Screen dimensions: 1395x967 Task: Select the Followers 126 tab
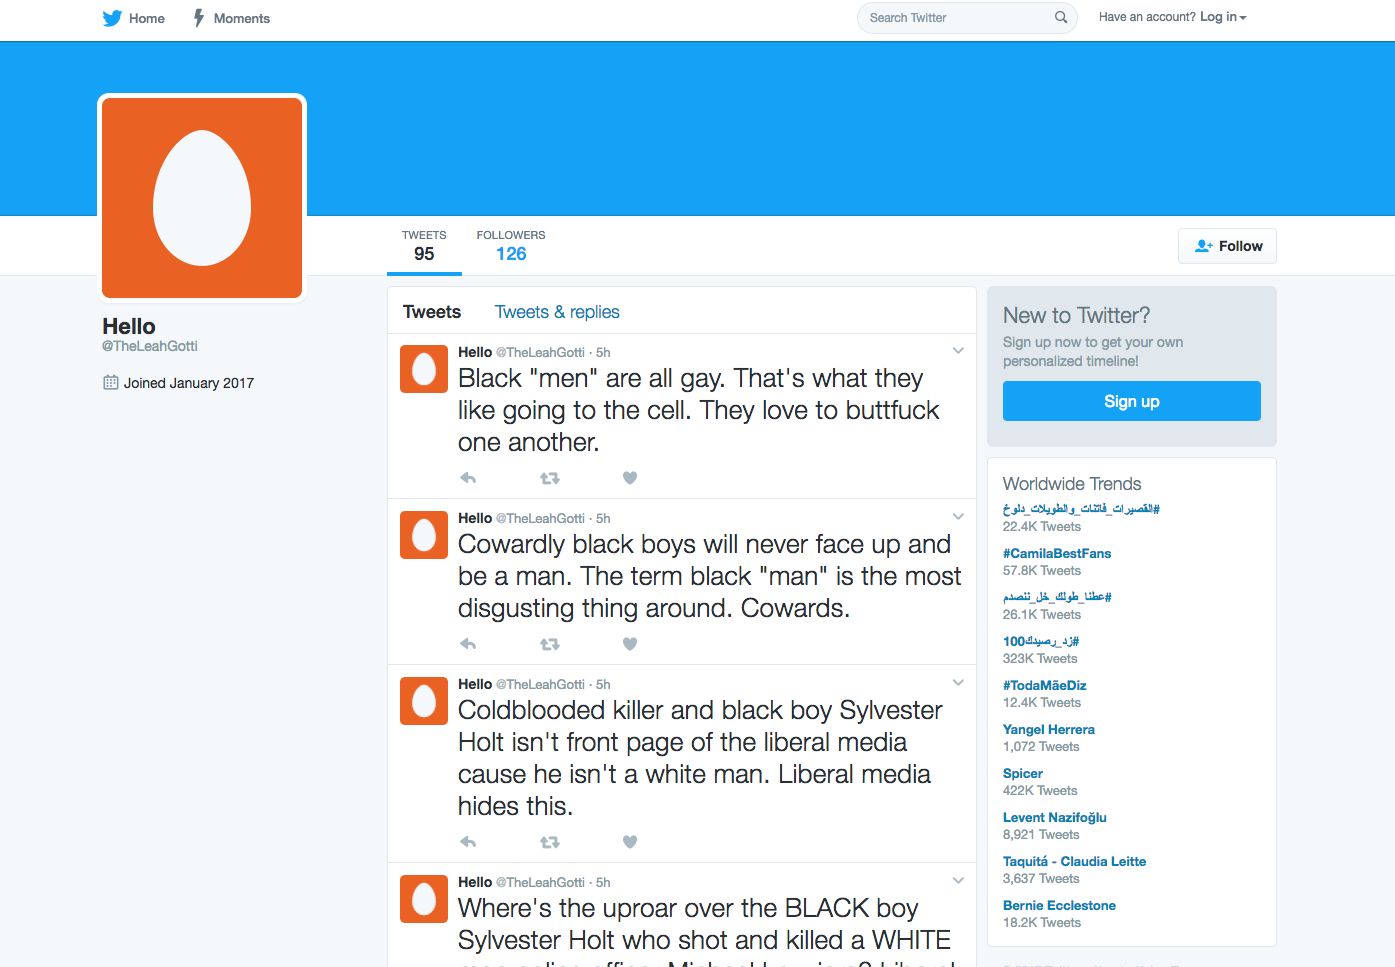pyautogui.click(x=510, y=246)
